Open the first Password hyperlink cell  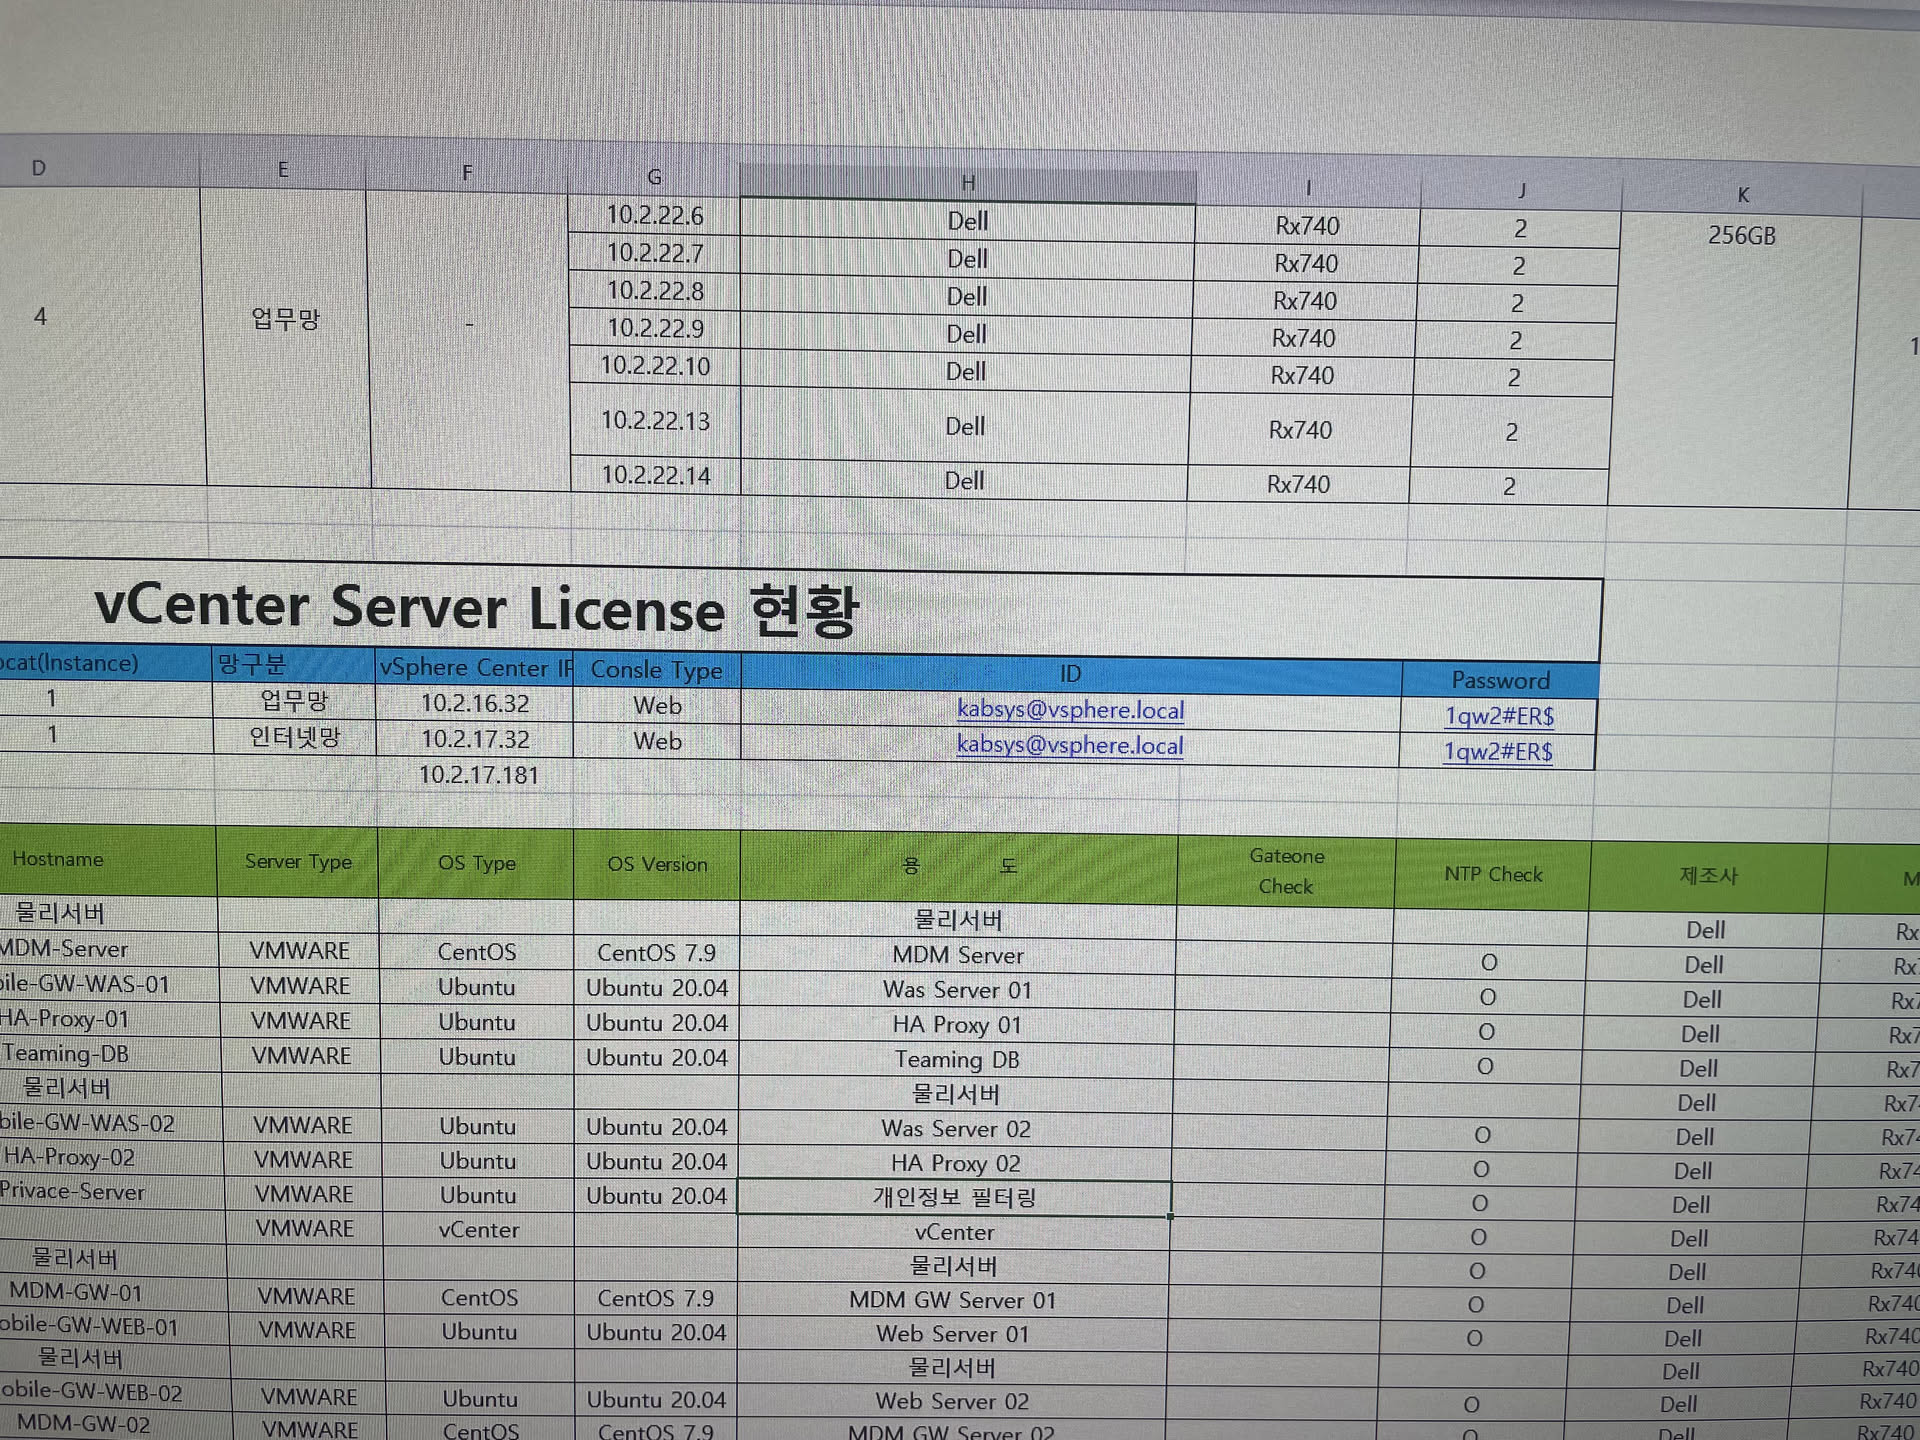(1498, 716)
